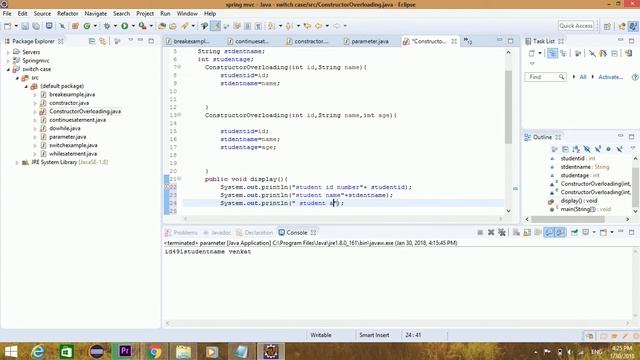Click the All filter link in Task List

(x=583, y=77)
